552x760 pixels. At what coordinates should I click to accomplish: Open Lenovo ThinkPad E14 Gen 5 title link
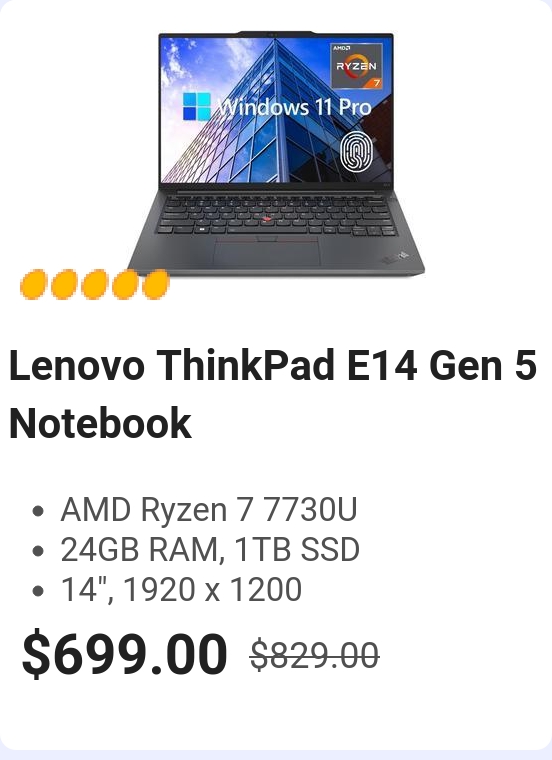[x=273, y=365]
